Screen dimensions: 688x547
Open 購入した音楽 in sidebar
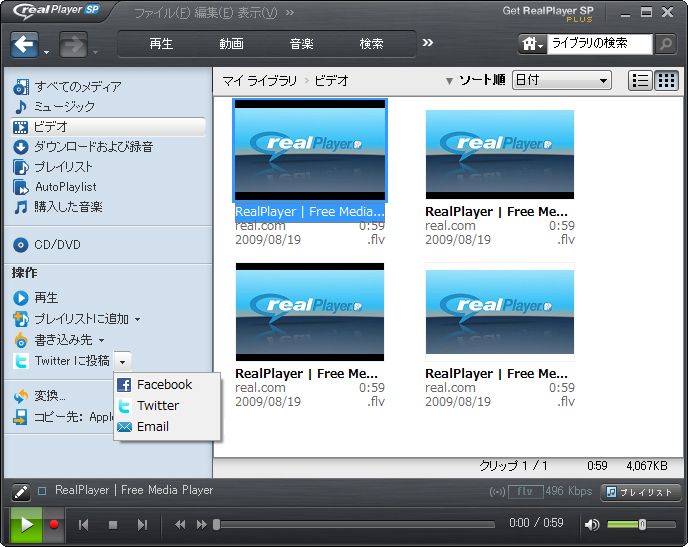click(x=58, y=207)
